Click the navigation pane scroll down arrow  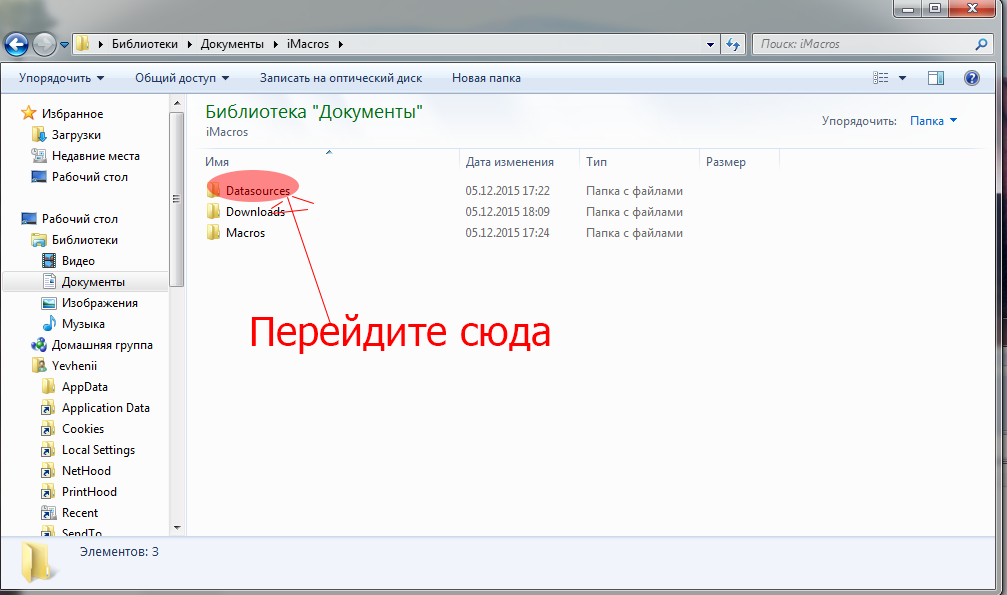(x=177, y=528)
